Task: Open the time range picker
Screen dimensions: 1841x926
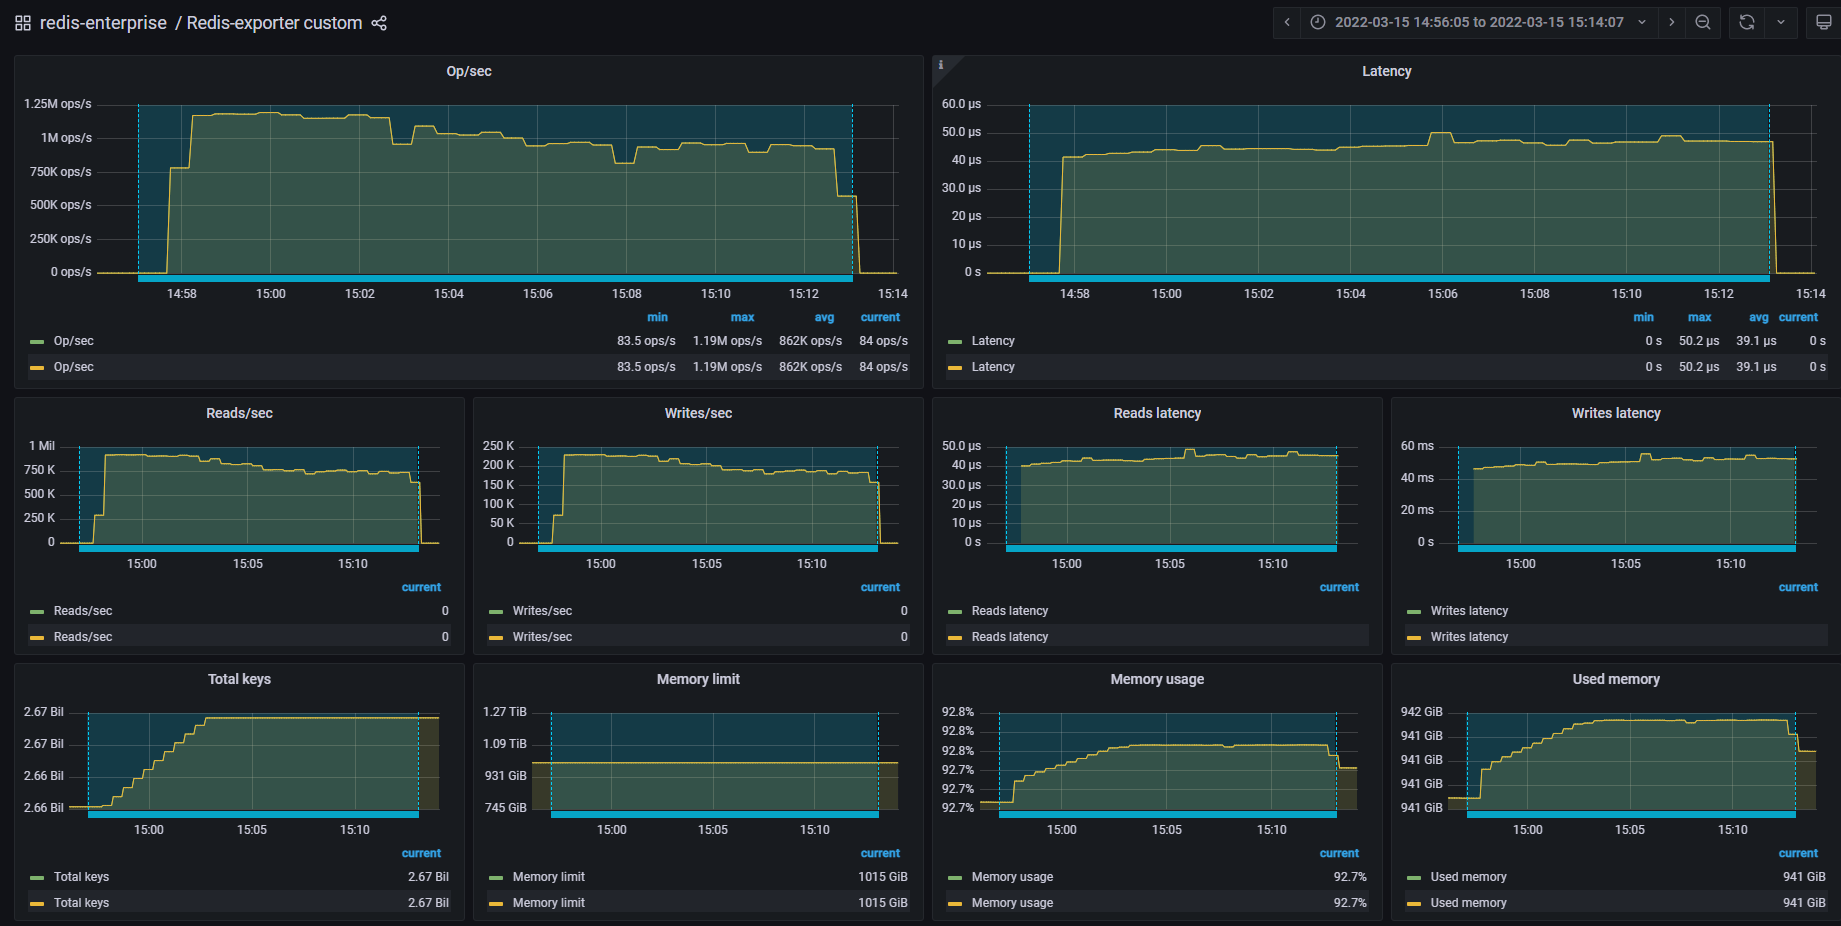Action: (x=1478, y=22)
